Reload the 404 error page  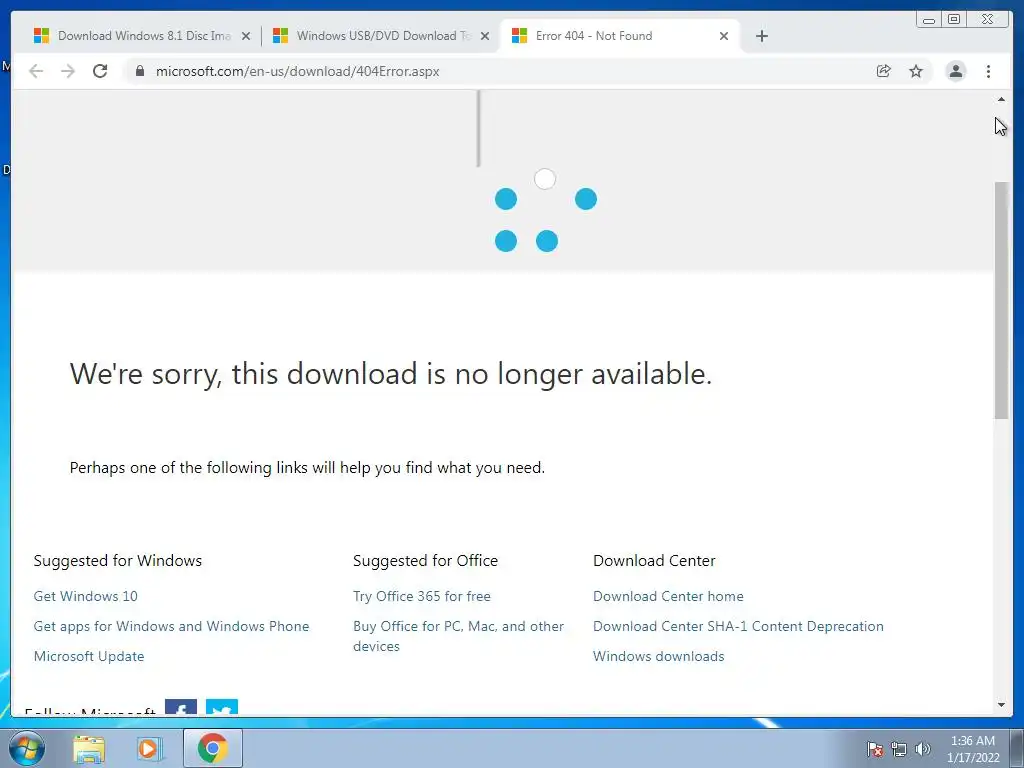(x=100, y=71)
